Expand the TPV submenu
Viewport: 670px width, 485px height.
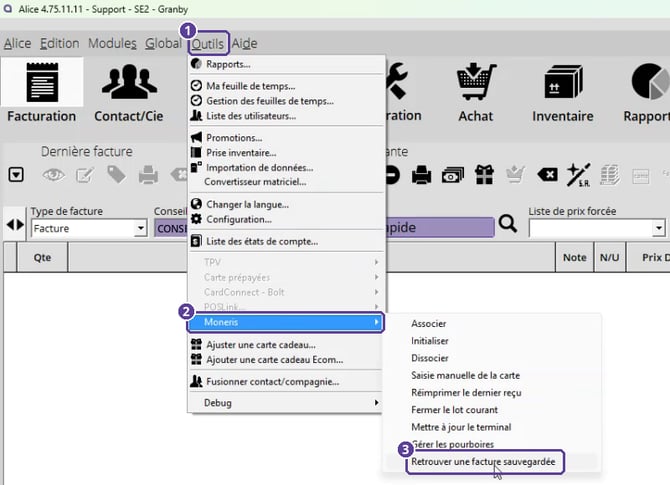(x=286, y=262)
